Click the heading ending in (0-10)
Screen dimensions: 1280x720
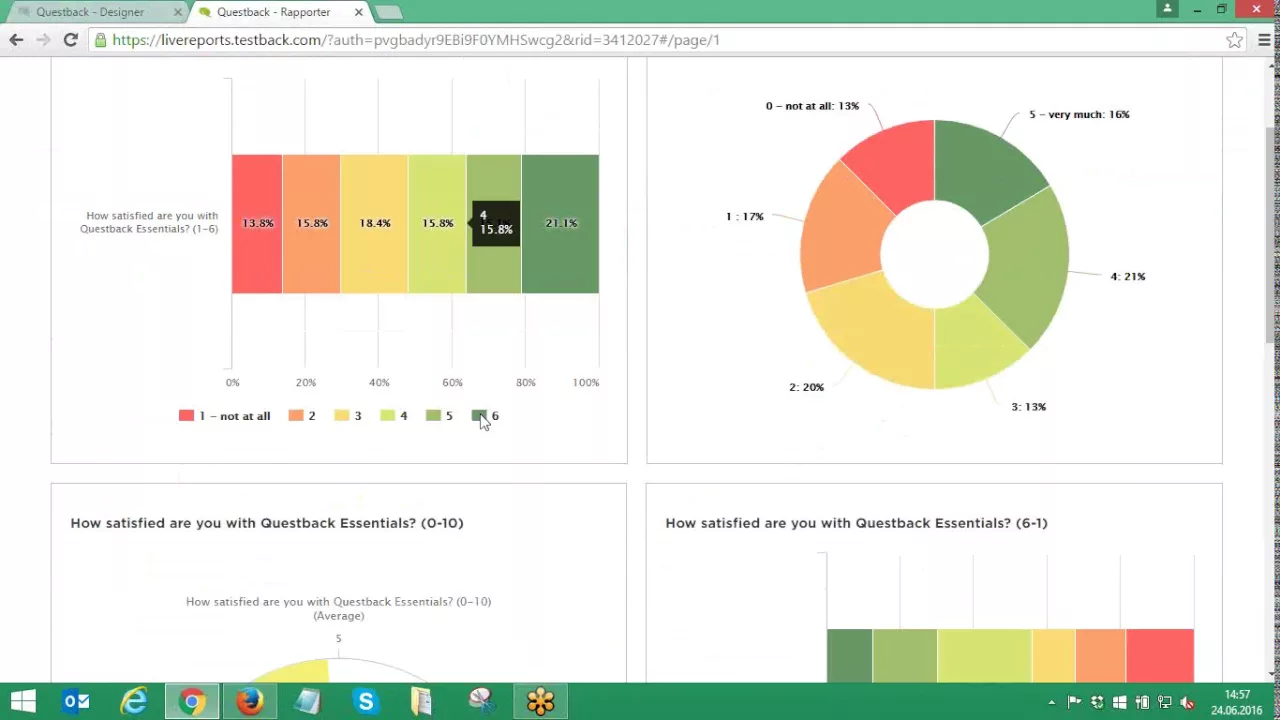click(267, 523)
